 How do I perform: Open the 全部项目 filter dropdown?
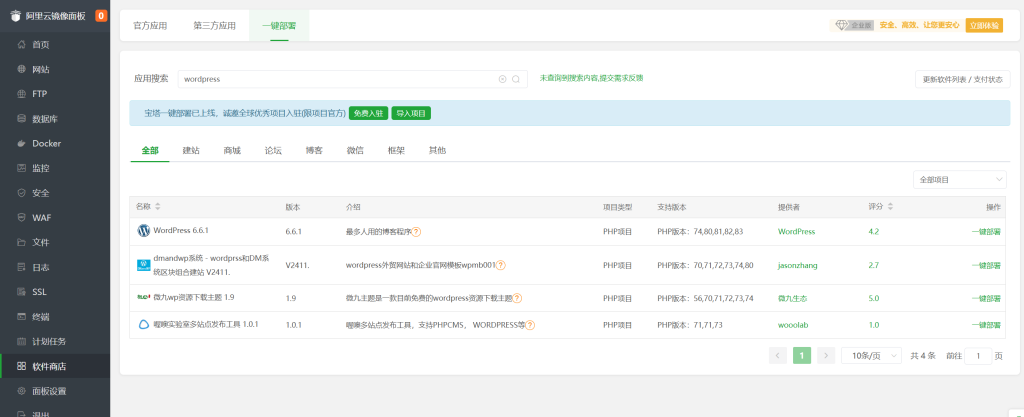click(x=959, y=179)
